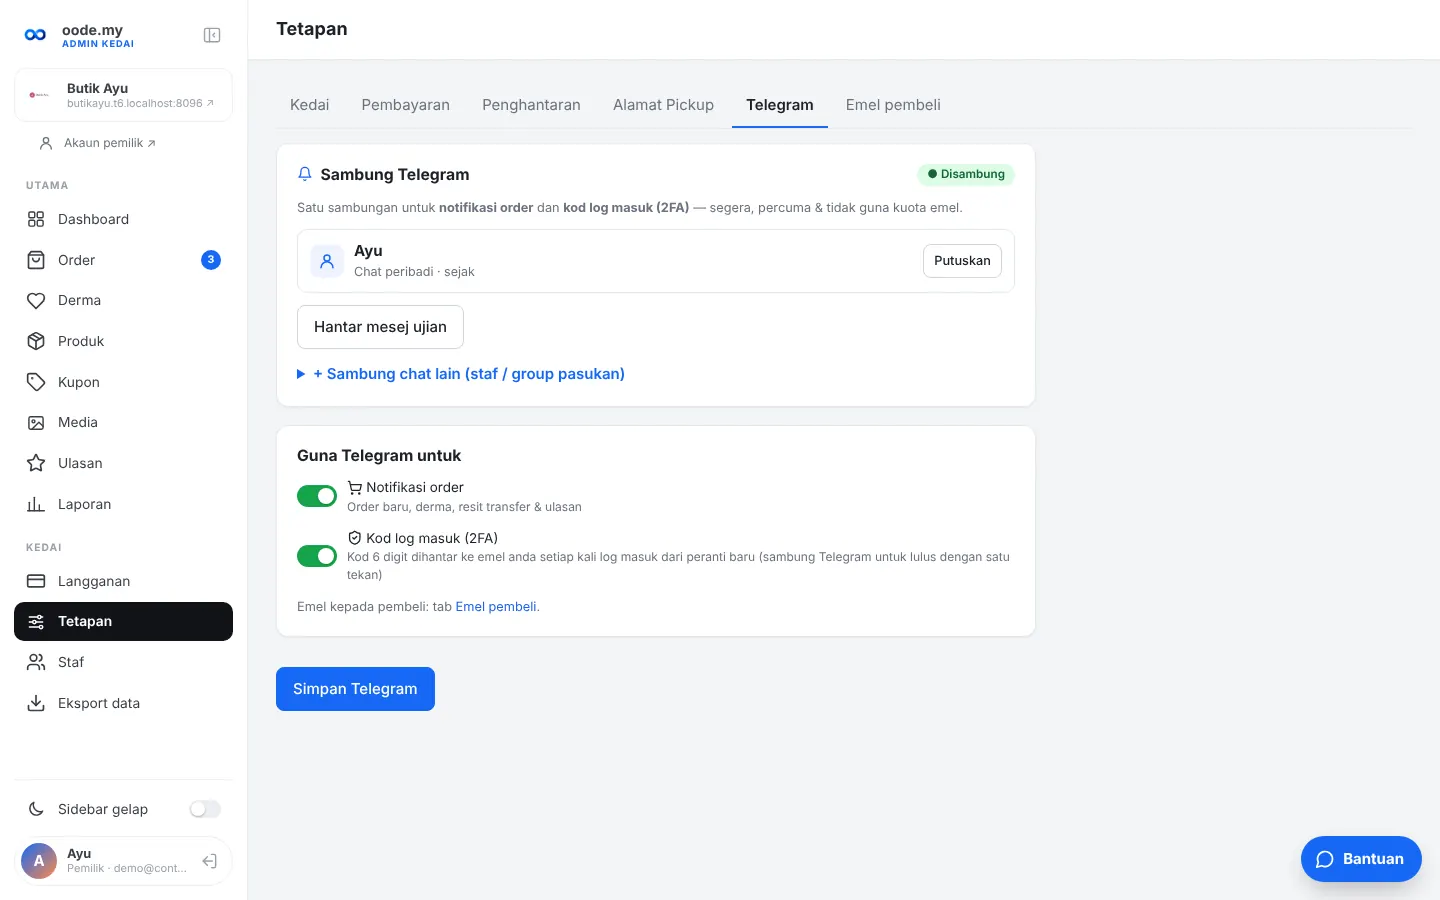Open Laporan via the bar chart icon
Viewport: 1440px width, 900px height.
36,504
